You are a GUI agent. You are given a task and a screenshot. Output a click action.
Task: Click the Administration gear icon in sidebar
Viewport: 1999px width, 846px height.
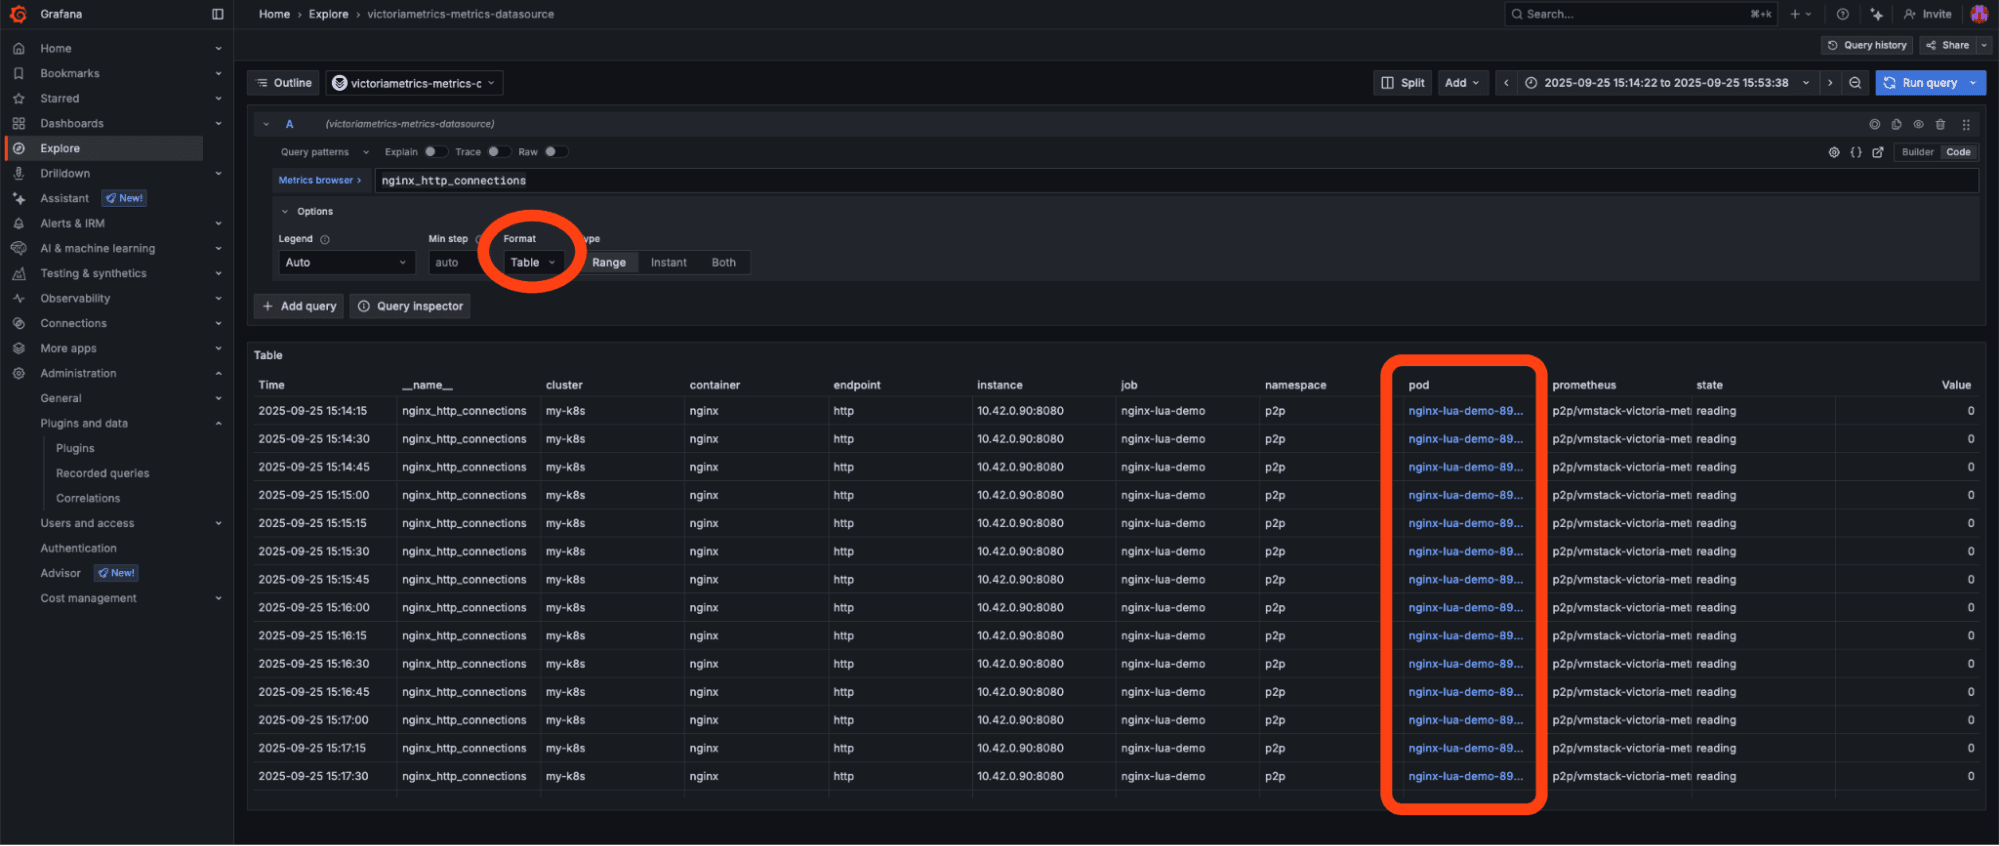click(x=18, y=373)
